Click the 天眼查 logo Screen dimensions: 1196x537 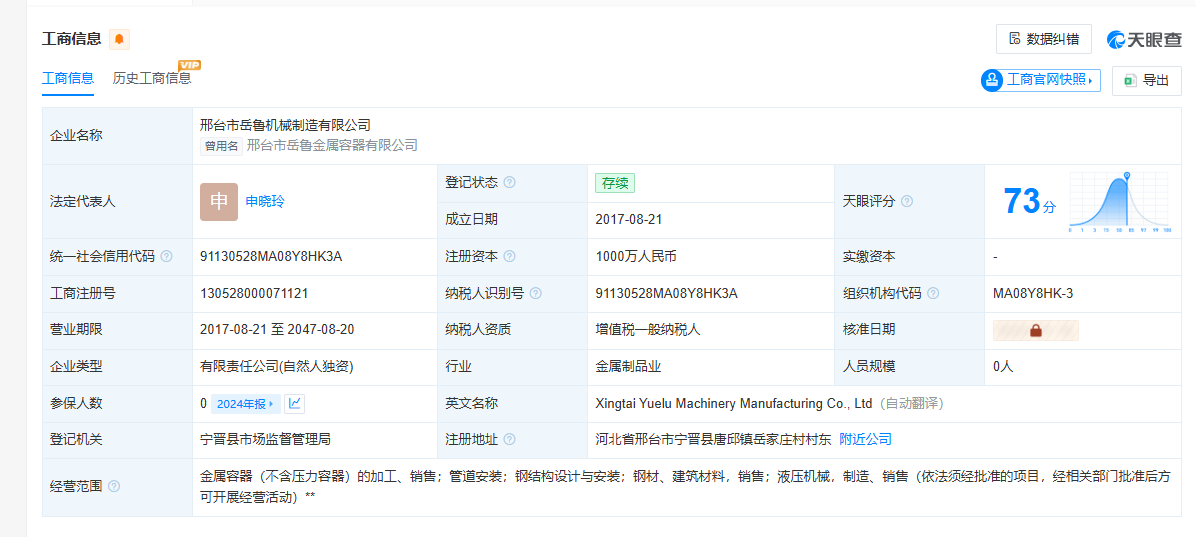click(1144, 39)
